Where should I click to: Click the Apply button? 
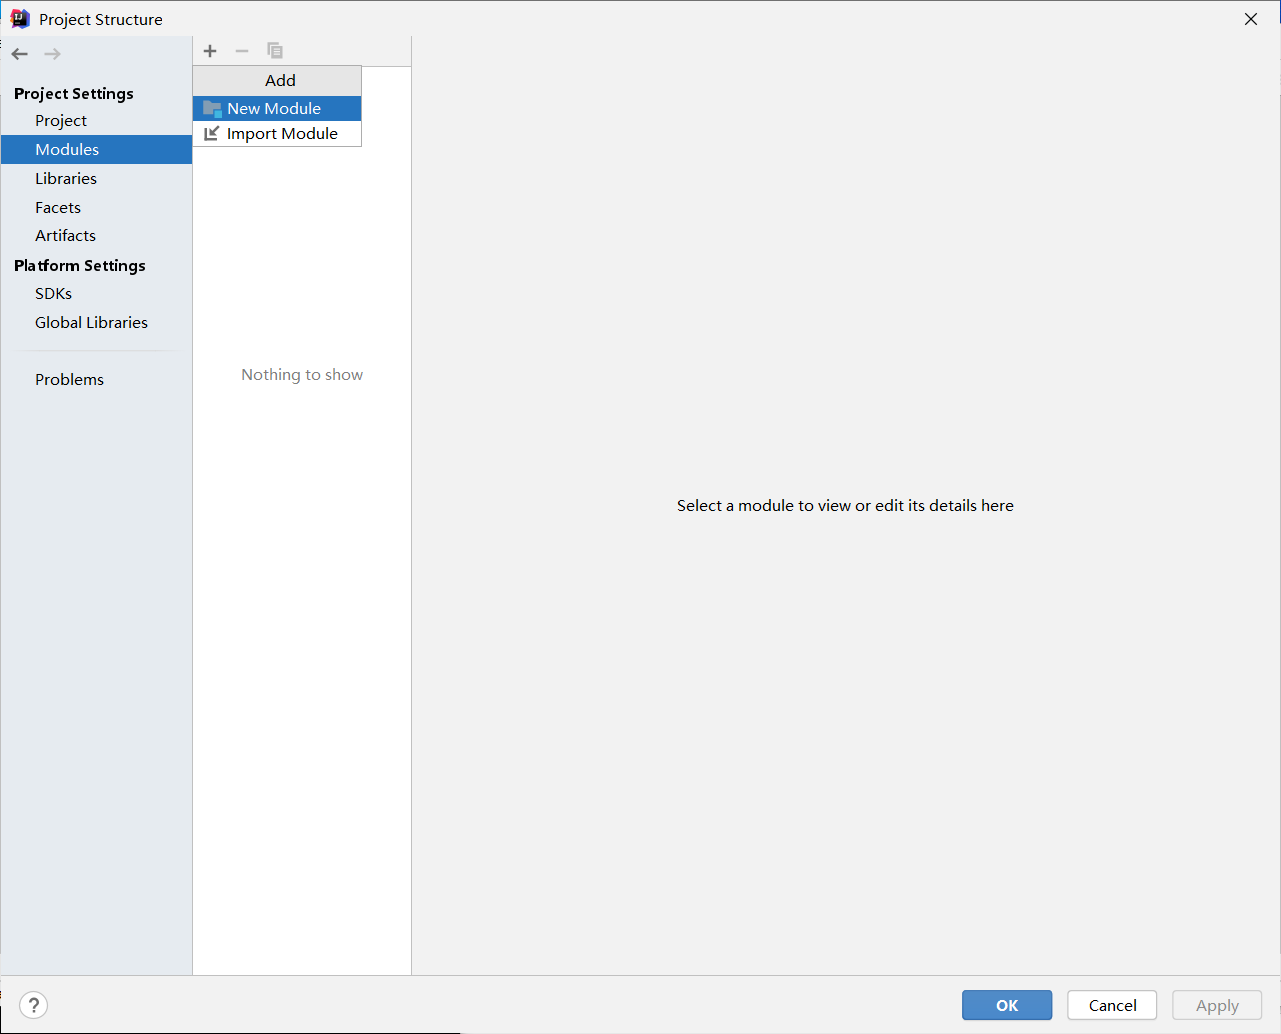point(1217,1005)
